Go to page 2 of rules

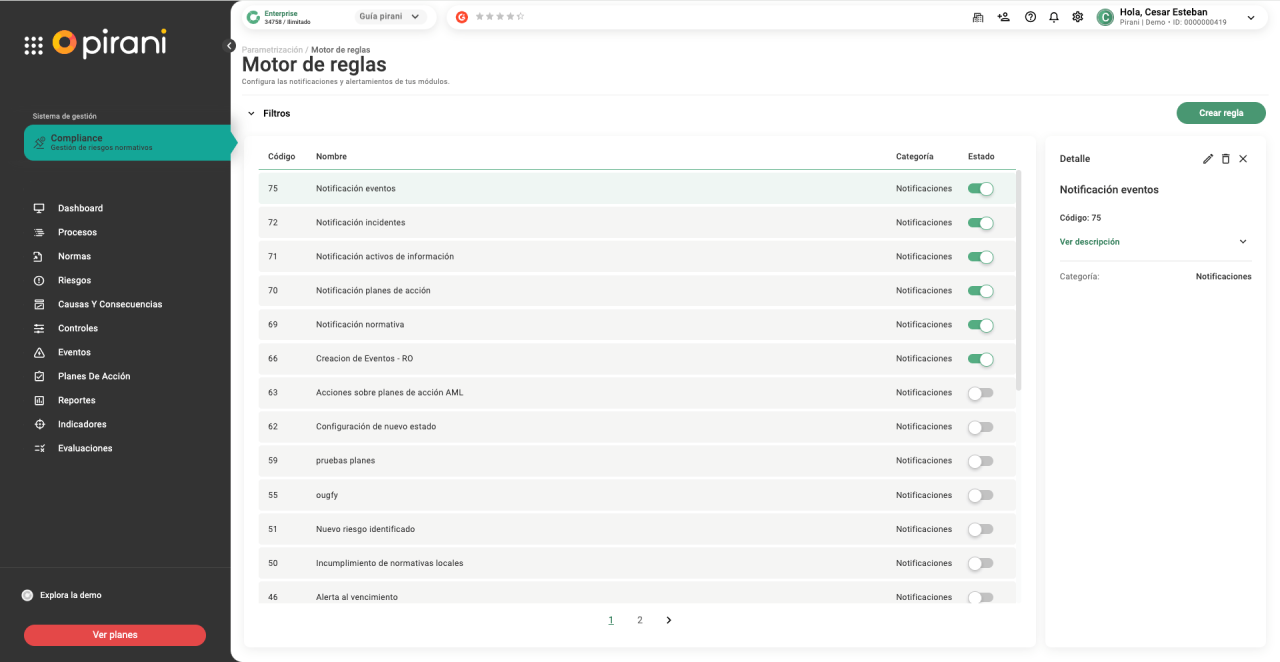point(640,620)
